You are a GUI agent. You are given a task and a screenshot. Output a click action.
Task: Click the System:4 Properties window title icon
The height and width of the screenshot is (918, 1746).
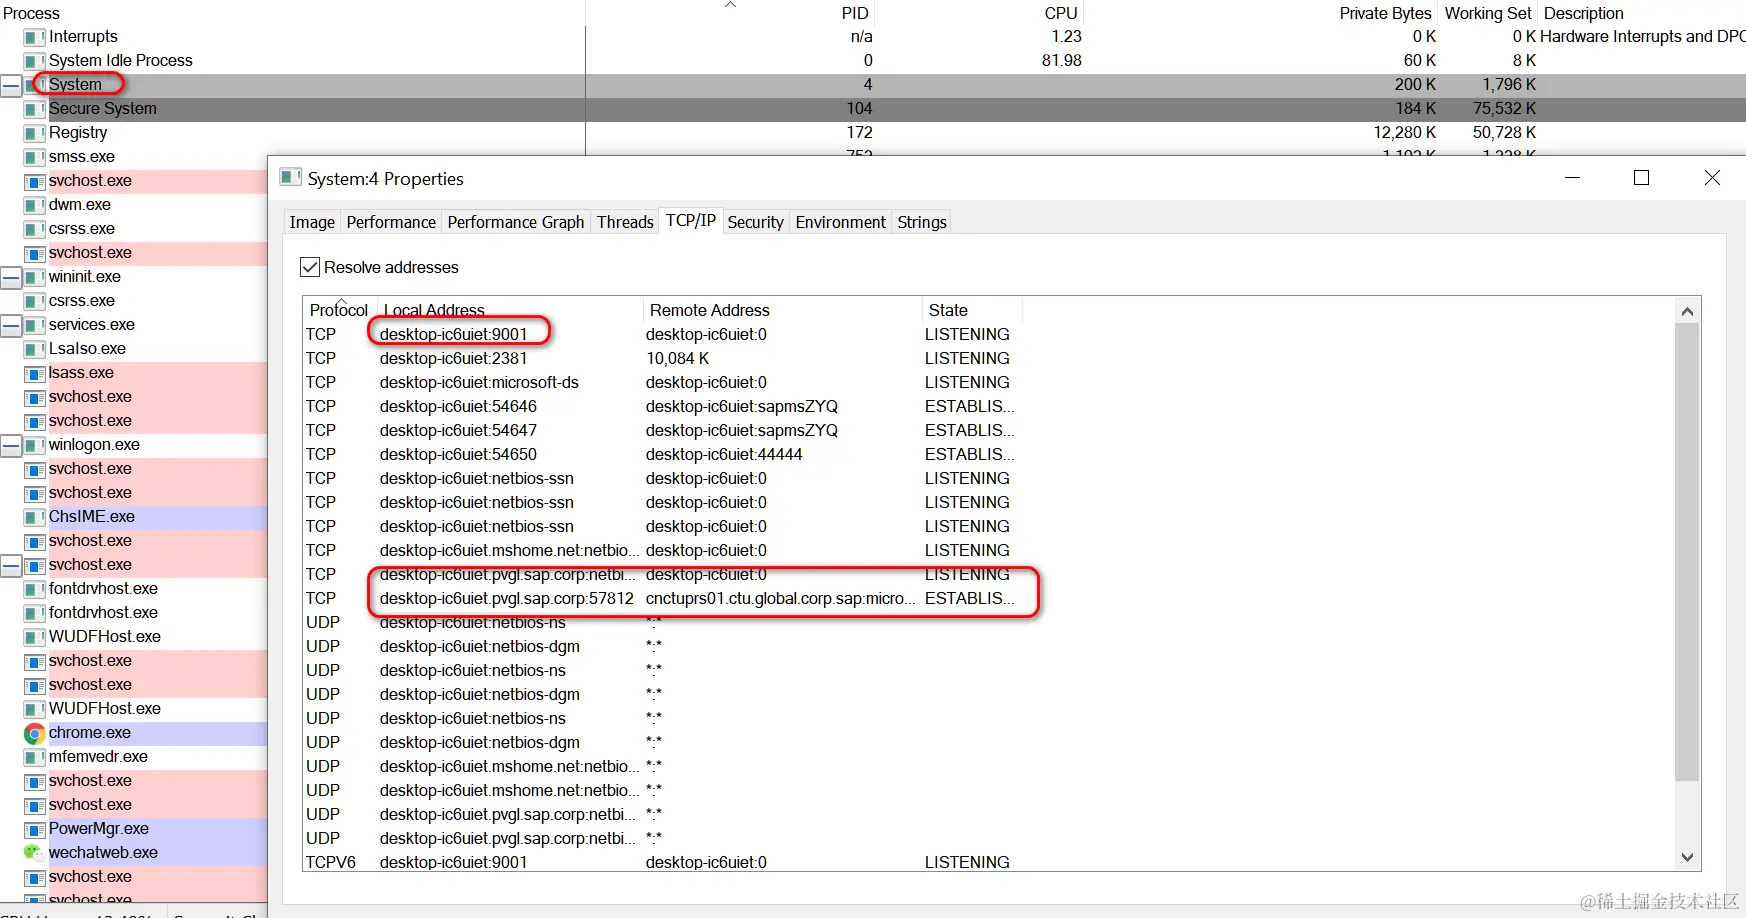[x=291, y=178]
